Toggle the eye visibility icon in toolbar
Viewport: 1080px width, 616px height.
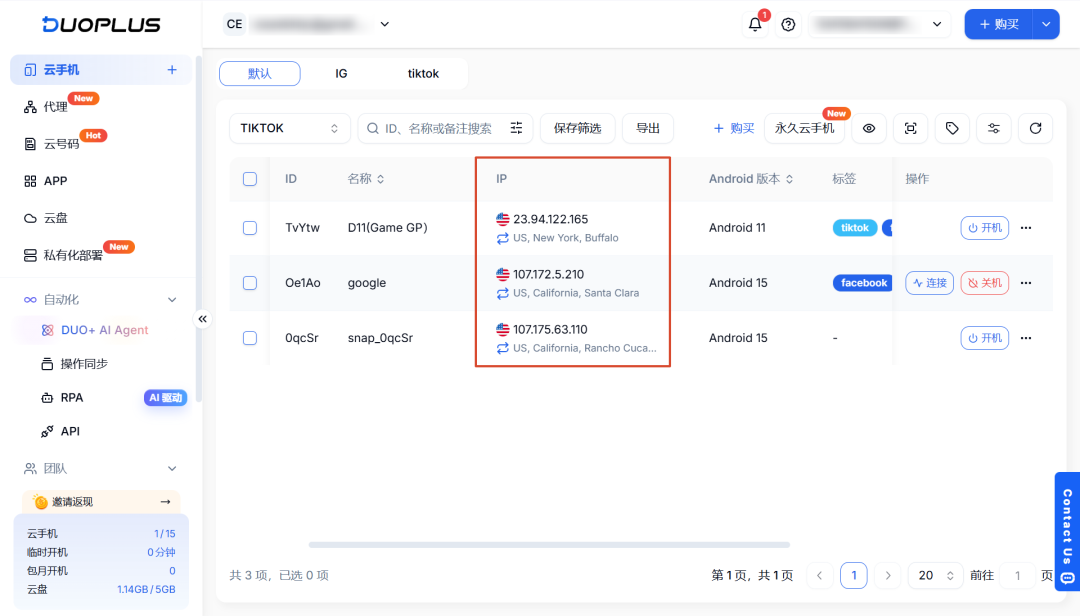pyautogui.click(x=869, y=128)
